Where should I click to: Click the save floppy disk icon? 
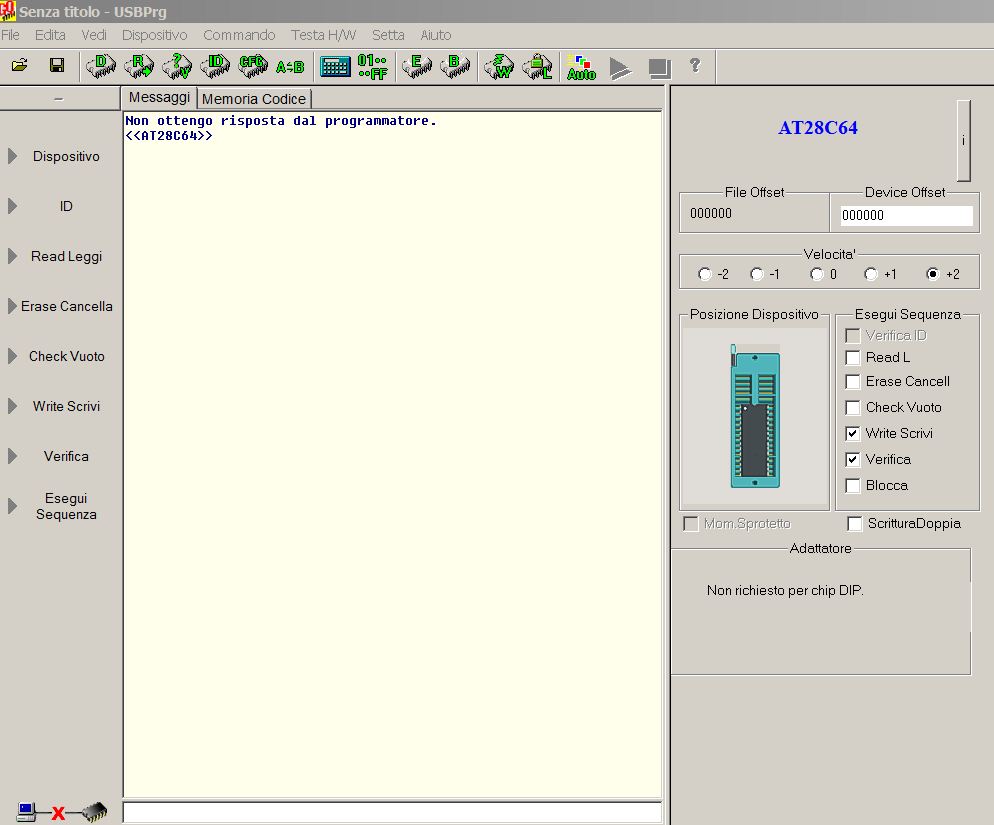[x=57, y=65]
